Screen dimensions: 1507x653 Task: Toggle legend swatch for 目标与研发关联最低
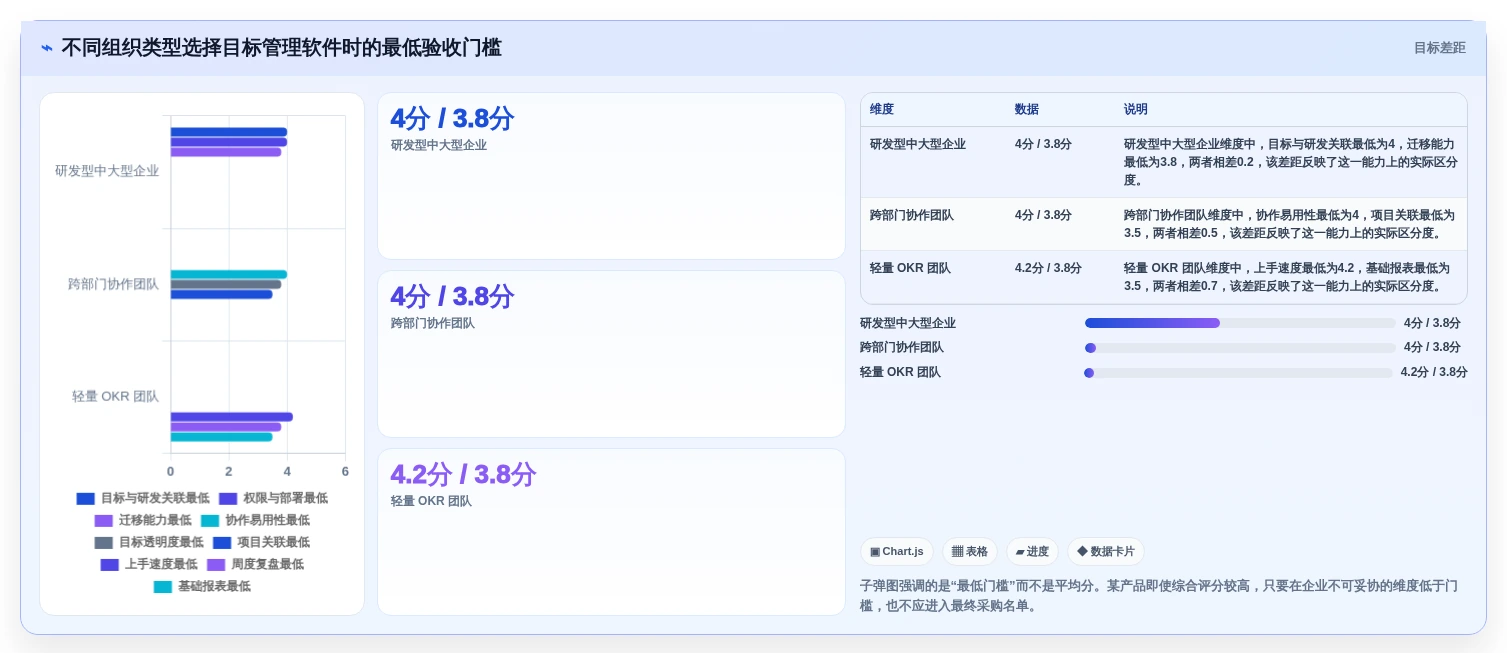(x=86, y=498)
